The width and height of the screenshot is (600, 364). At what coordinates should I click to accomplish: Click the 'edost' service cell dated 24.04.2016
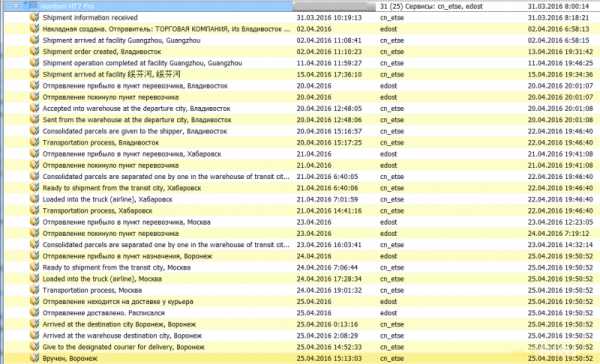[388, 256]
